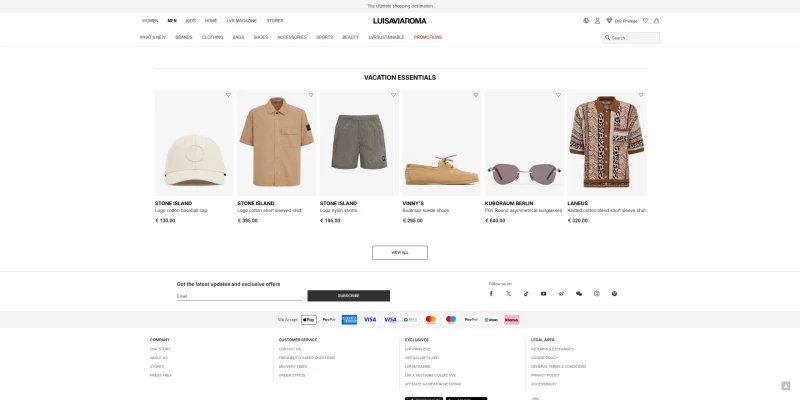The width and height of the screenshot is (800, 400).
Task: Click the Mastercard payment logo
Action: point(431,320)
